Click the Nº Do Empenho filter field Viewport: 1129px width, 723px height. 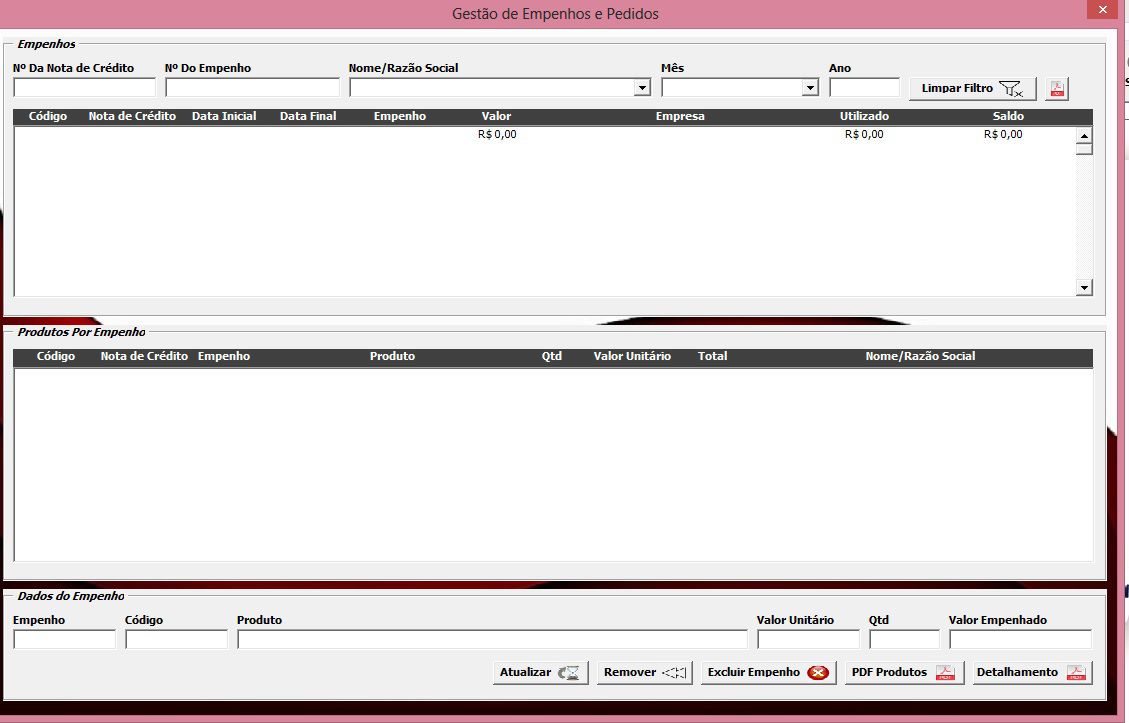pyautogui.click(x=252, y=88)
